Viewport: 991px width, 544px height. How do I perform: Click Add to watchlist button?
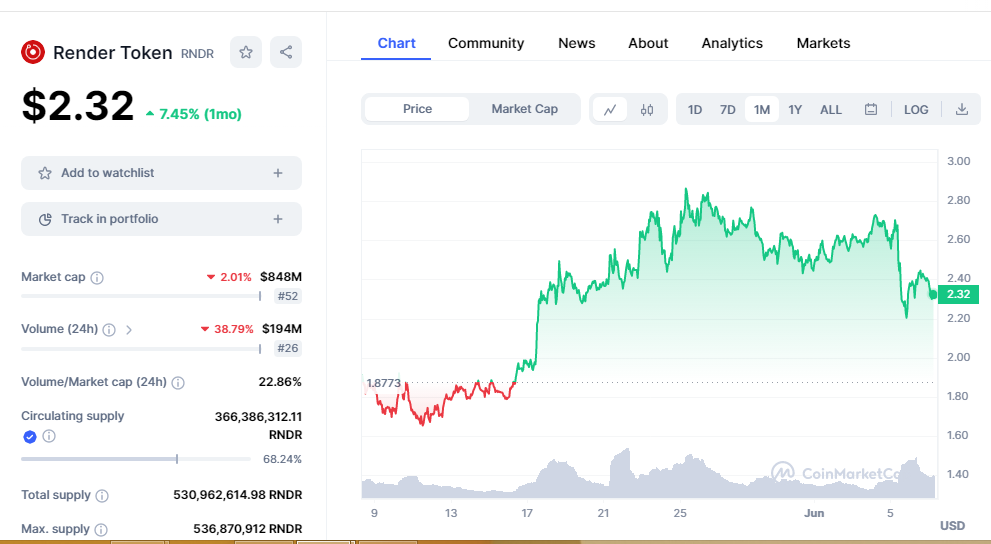tap(161, 173)
